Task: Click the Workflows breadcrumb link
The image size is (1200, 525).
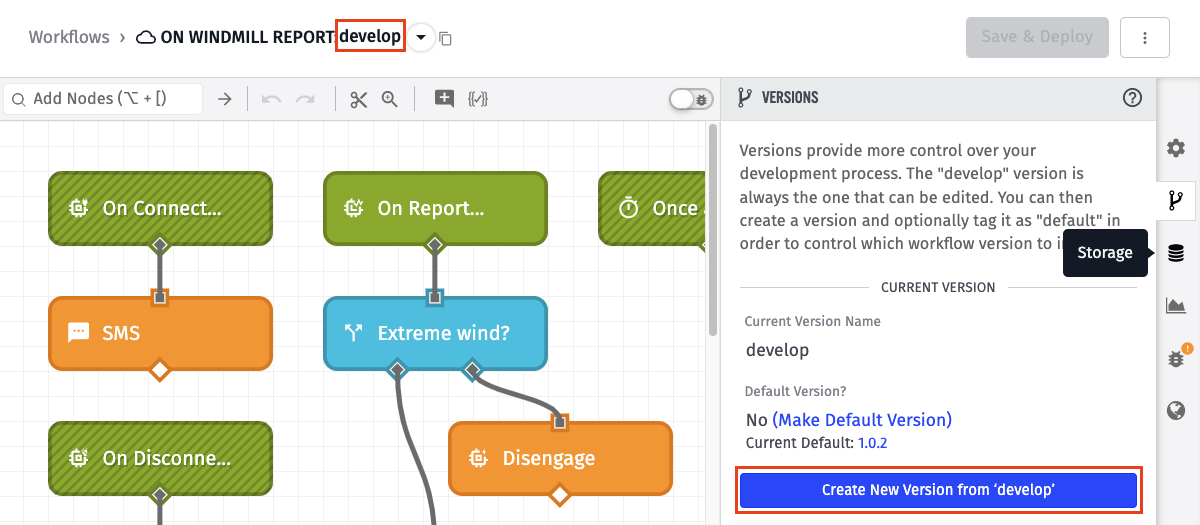Action: tap(69, 37)
